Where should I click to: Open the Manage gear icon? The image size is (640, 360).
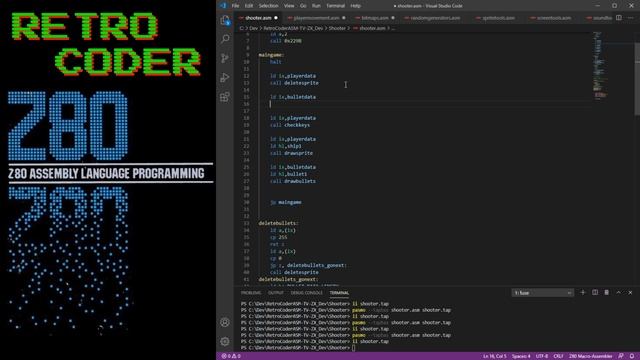pos(225,341)
